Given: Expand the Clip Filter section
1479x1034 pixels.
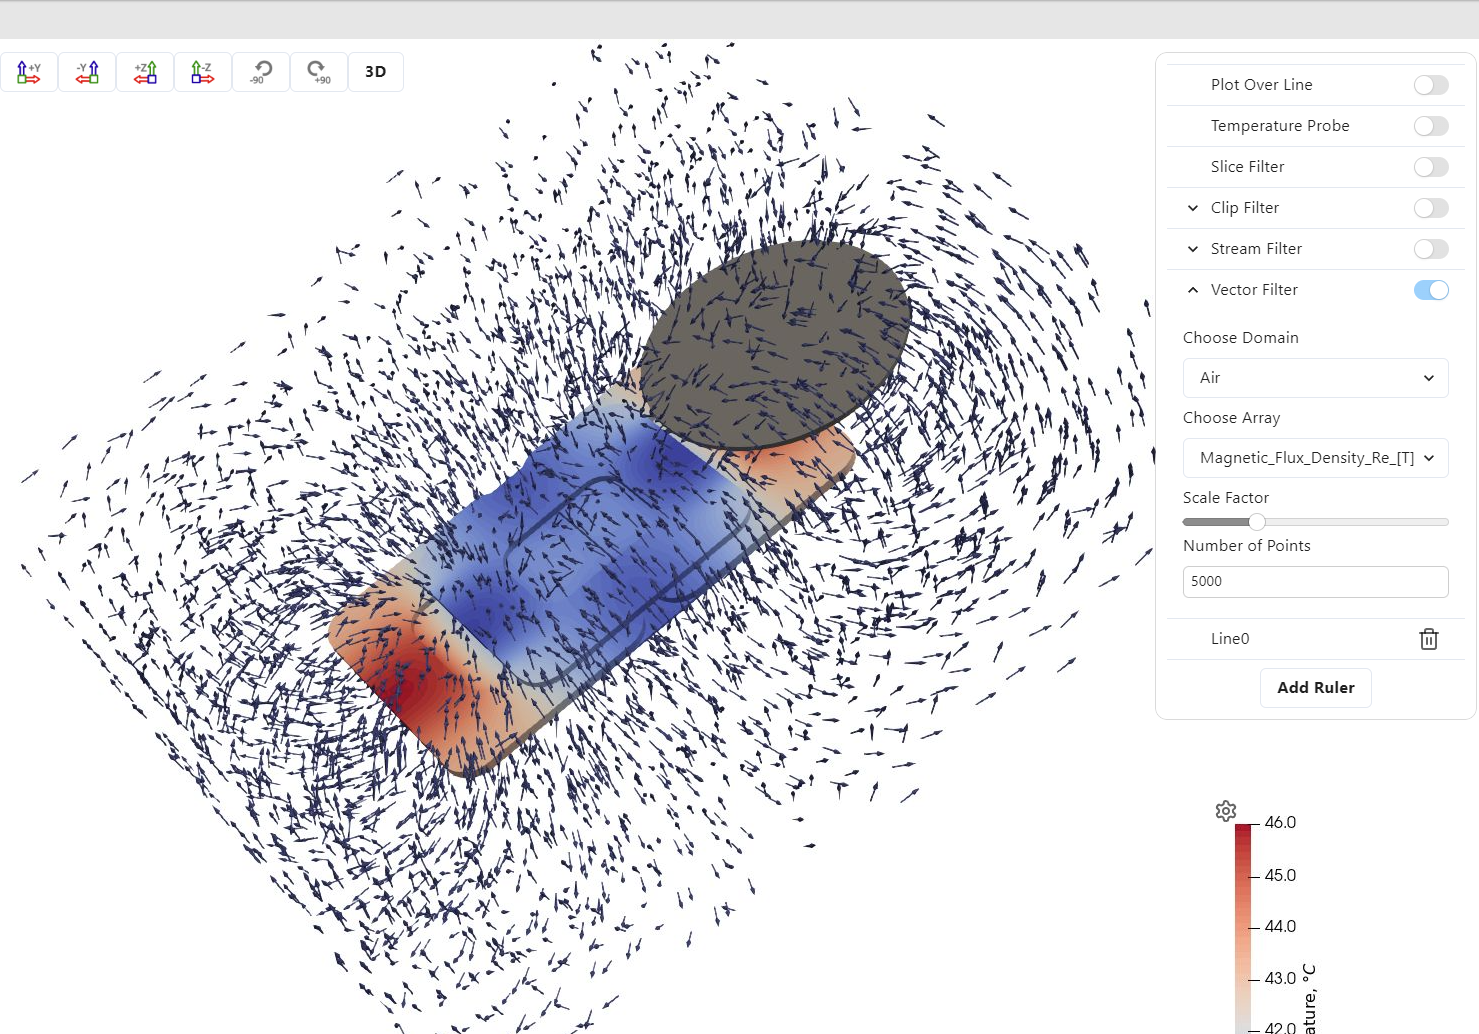Looking at the screenshot, I should 1193,208.
